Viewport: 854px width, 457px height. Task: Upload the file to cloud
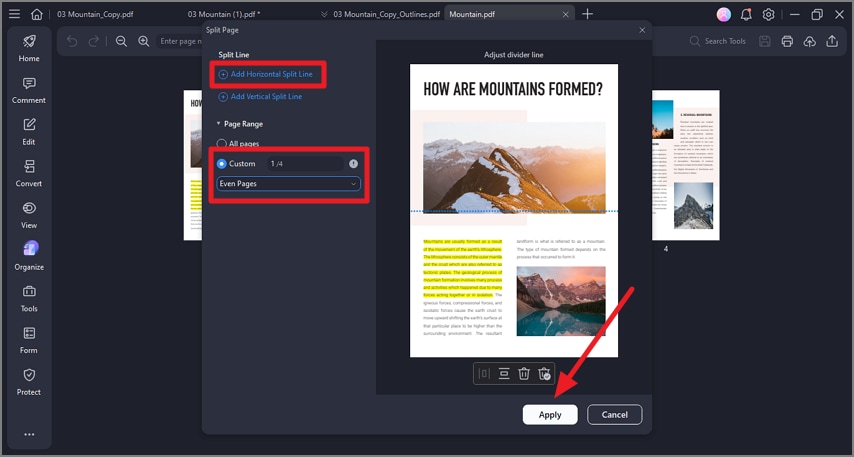pyautogui.click(x=809, y=41)
